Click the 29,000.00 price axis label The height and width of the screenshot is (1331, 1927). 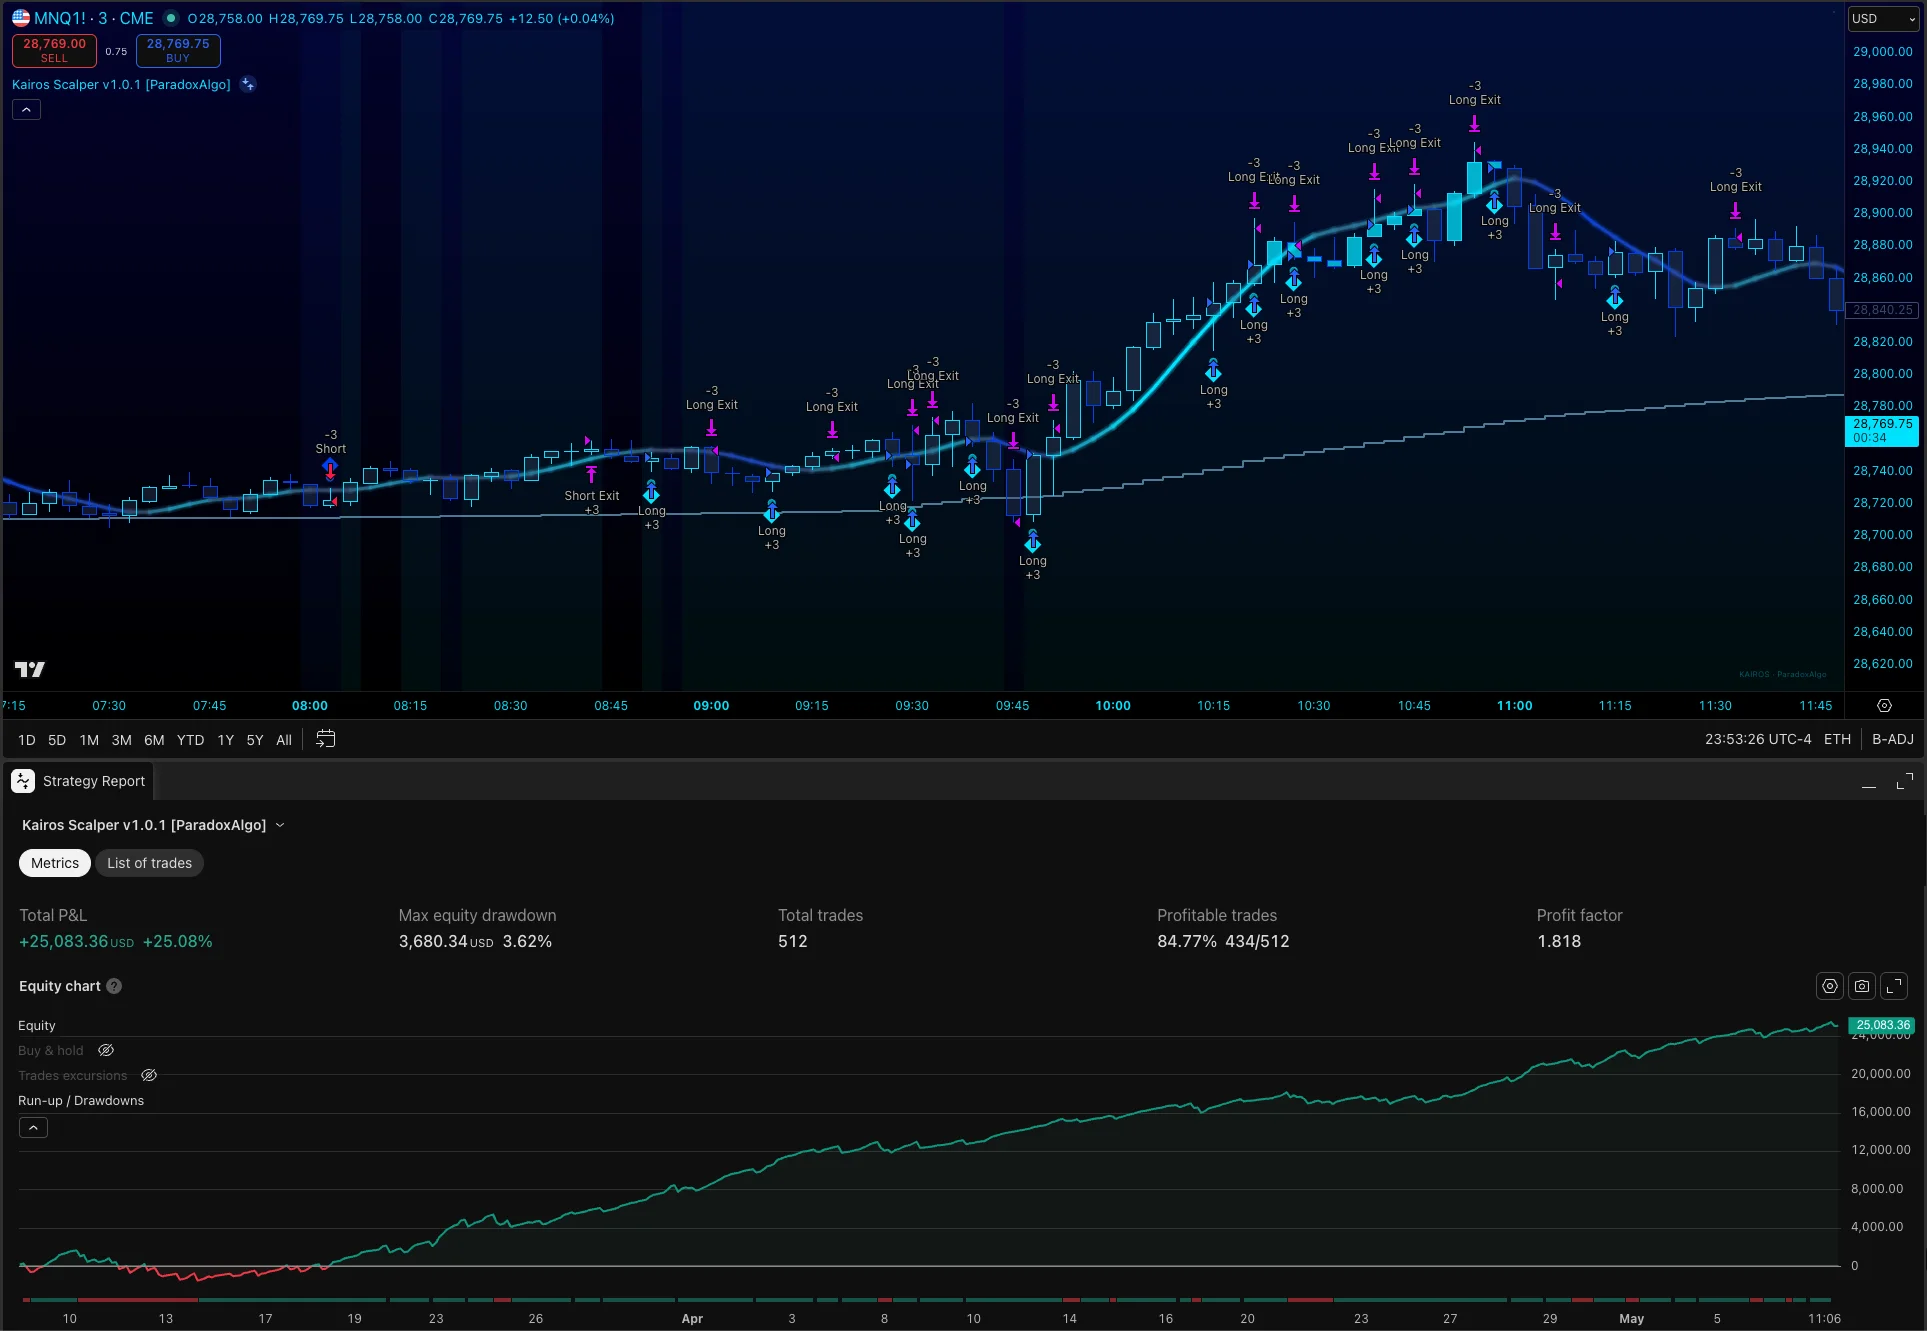[1882, 52]
